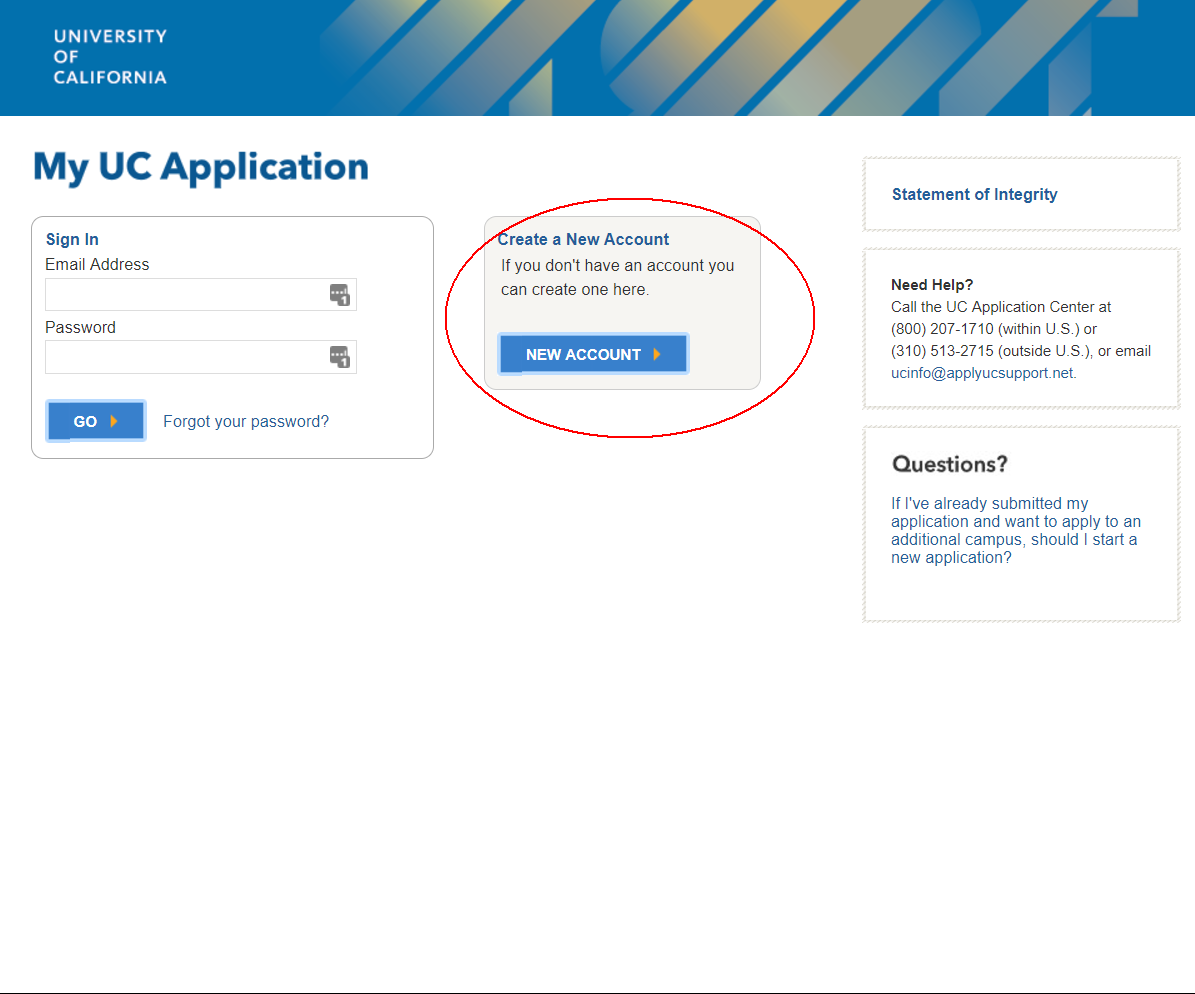Click the orange arrow inside the GO button
This screenshot has width=1195, height=994.
pyautogui.click(x=115, y=420)
